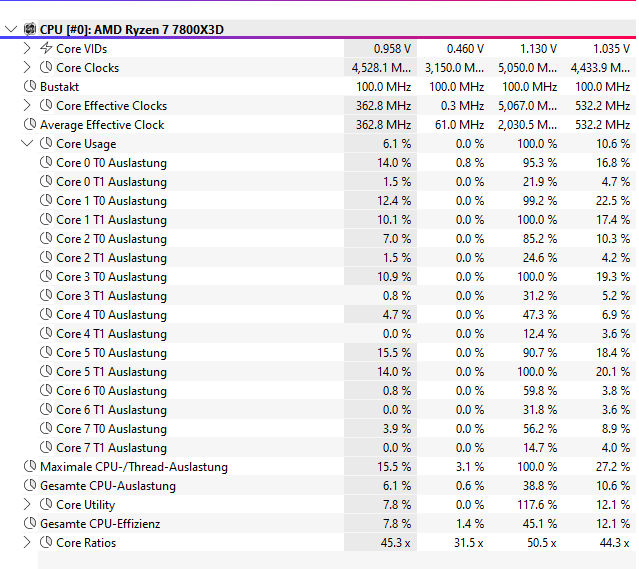The image size is (639, 569).
Task: Click the icon beside Gesamte CPU-Auslastung
Action: 30,485
